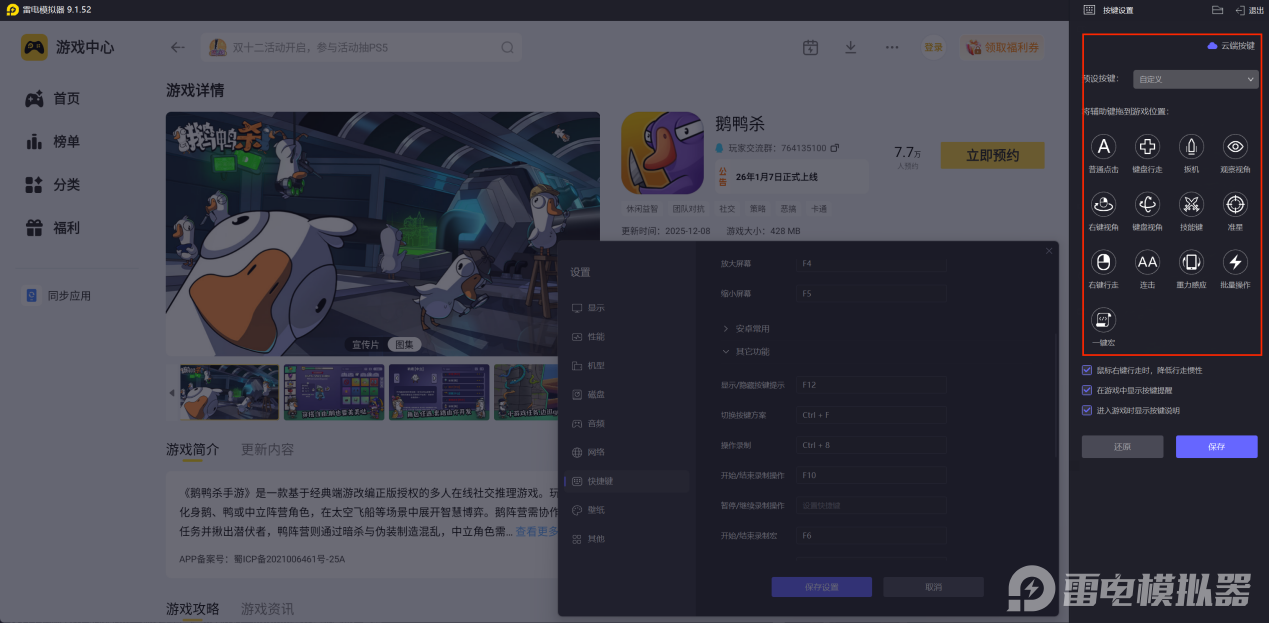Go to 分类 in Game Center sidebar
This screenshot has width=1269, height=623.
click(54, 185)
